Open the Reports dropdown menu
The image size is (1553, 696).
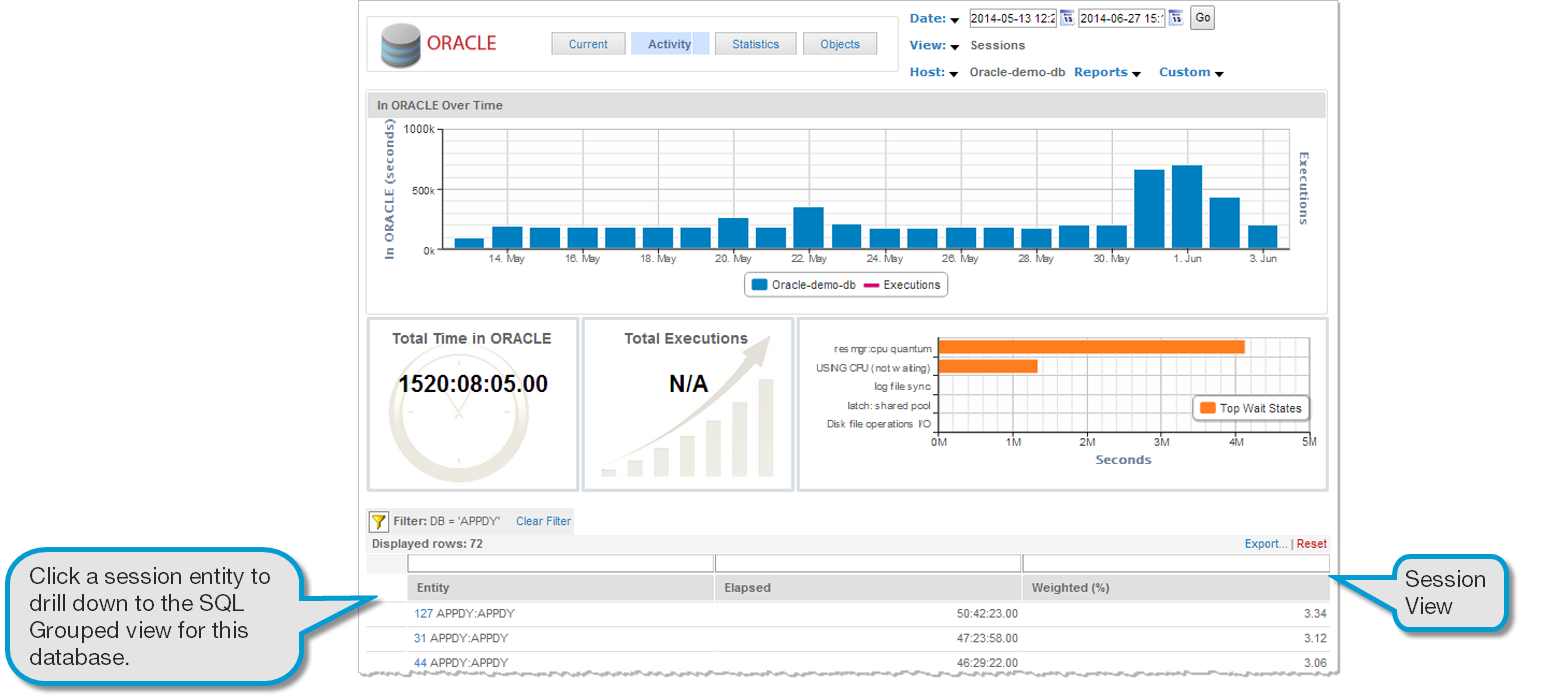(x=1107, y=73)
